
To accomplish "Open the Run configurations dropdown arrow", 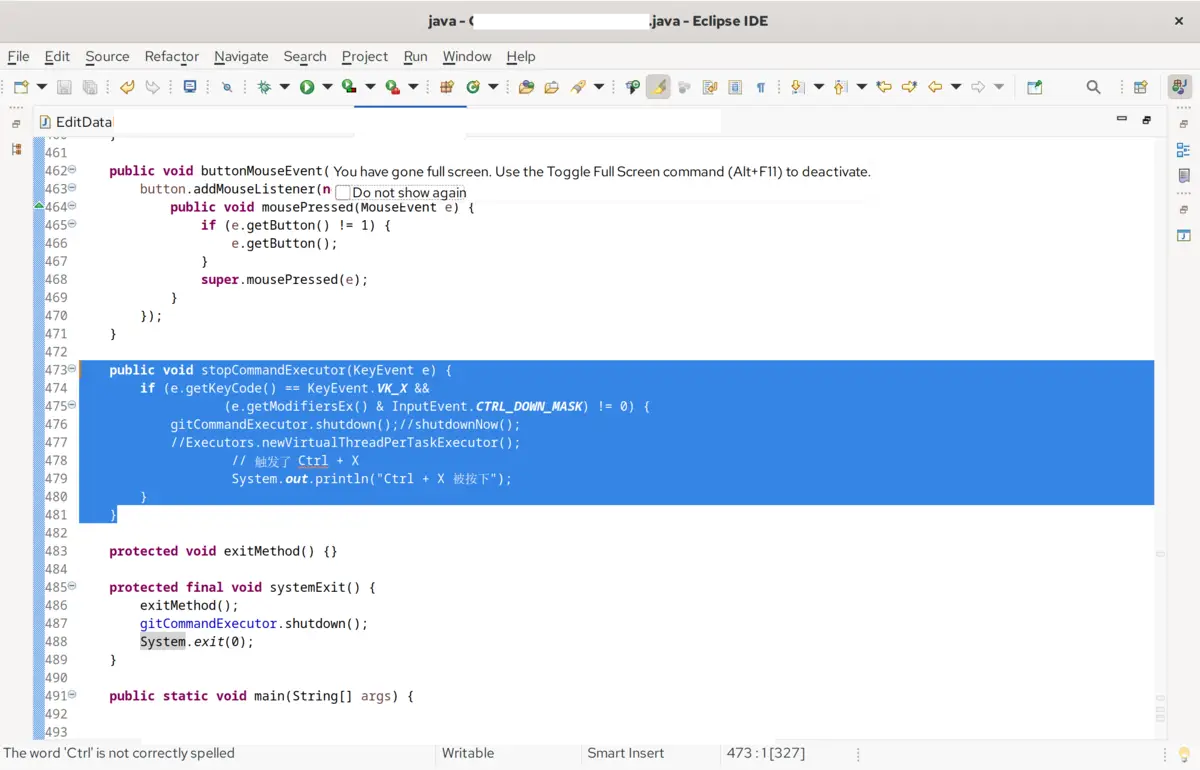I will pyautogui.click(x=327, y=87).
